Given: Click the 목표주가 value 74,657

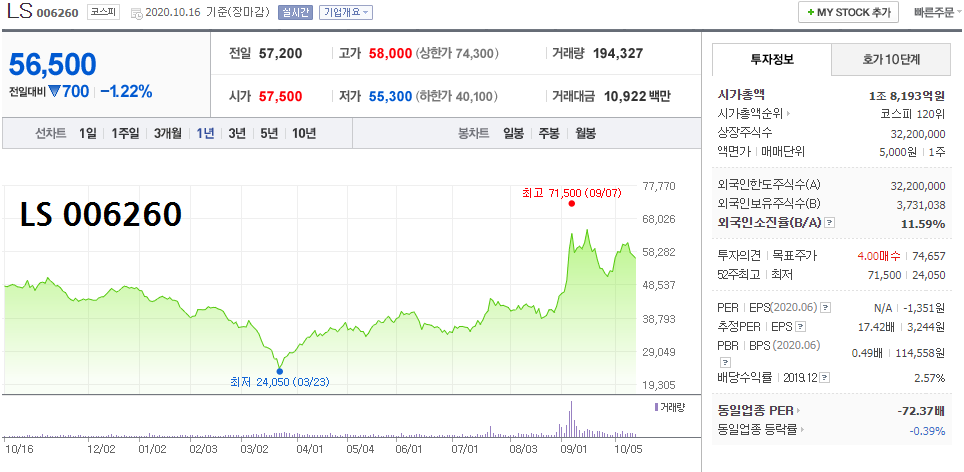Looking at the screenshot, I should pyautogui.click(x=928, y=256).
